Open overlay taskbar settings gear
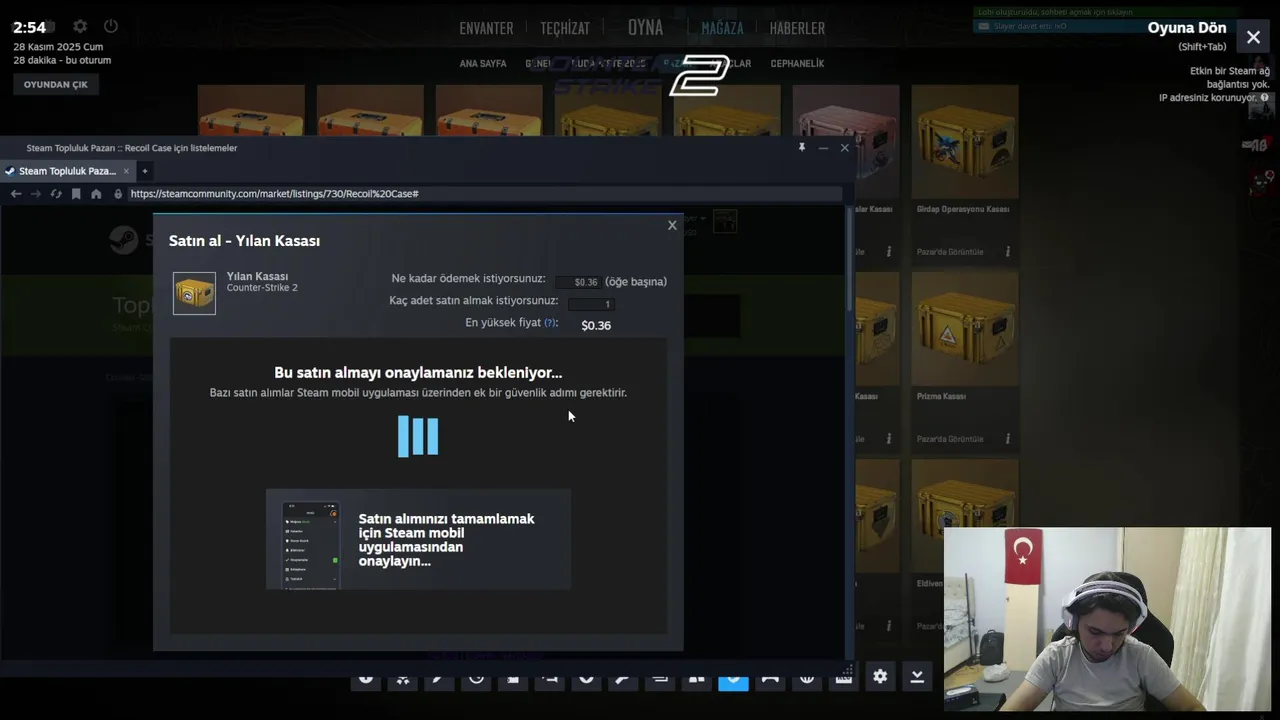Image resolution: width=1280 pixels, height=720 pixels. point(880,676)
